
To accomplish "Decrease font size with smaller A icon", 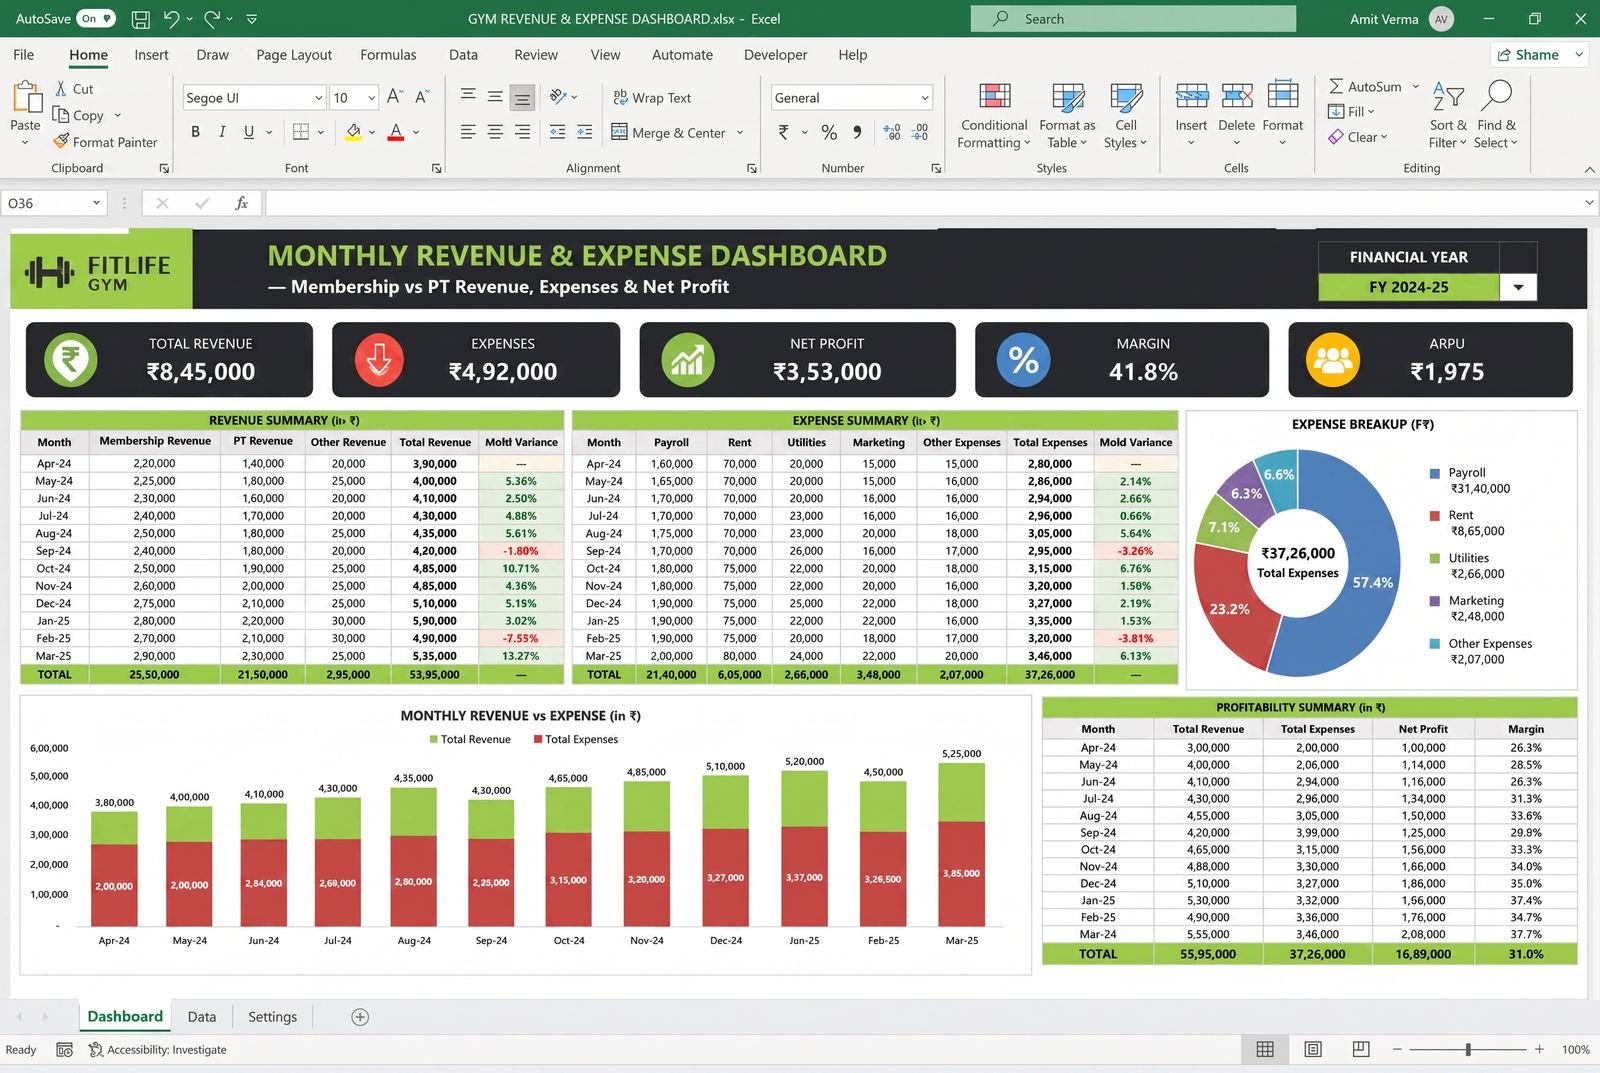I will coord(422,97).
